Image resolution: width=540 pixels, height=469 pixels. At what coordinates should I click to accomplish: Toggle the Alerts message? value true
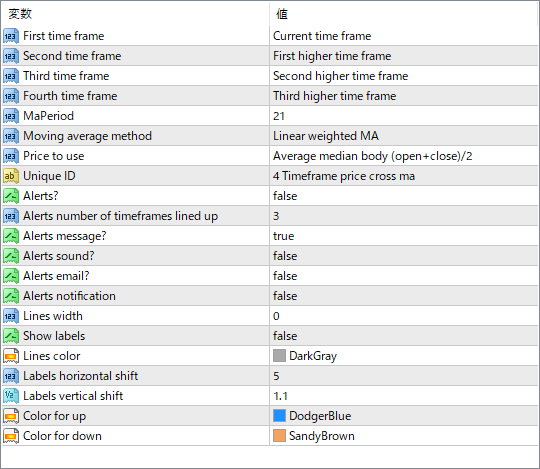pos(404,236)
